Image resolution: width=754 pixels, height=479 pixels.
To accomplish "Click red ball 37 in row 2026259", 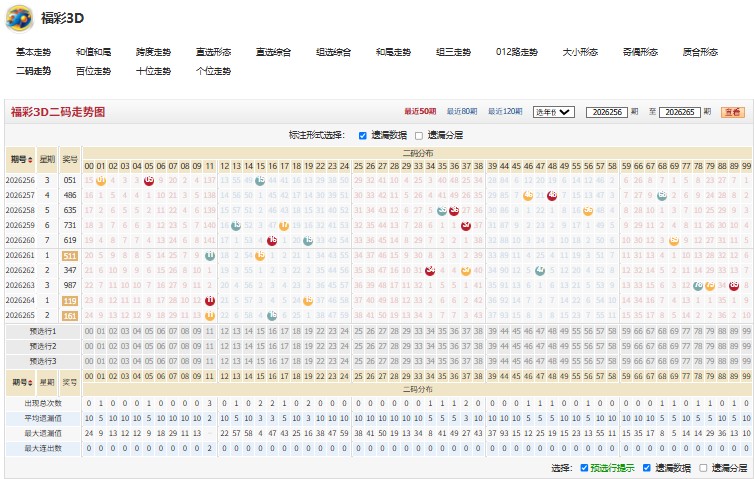I will [x=466, y=226].
